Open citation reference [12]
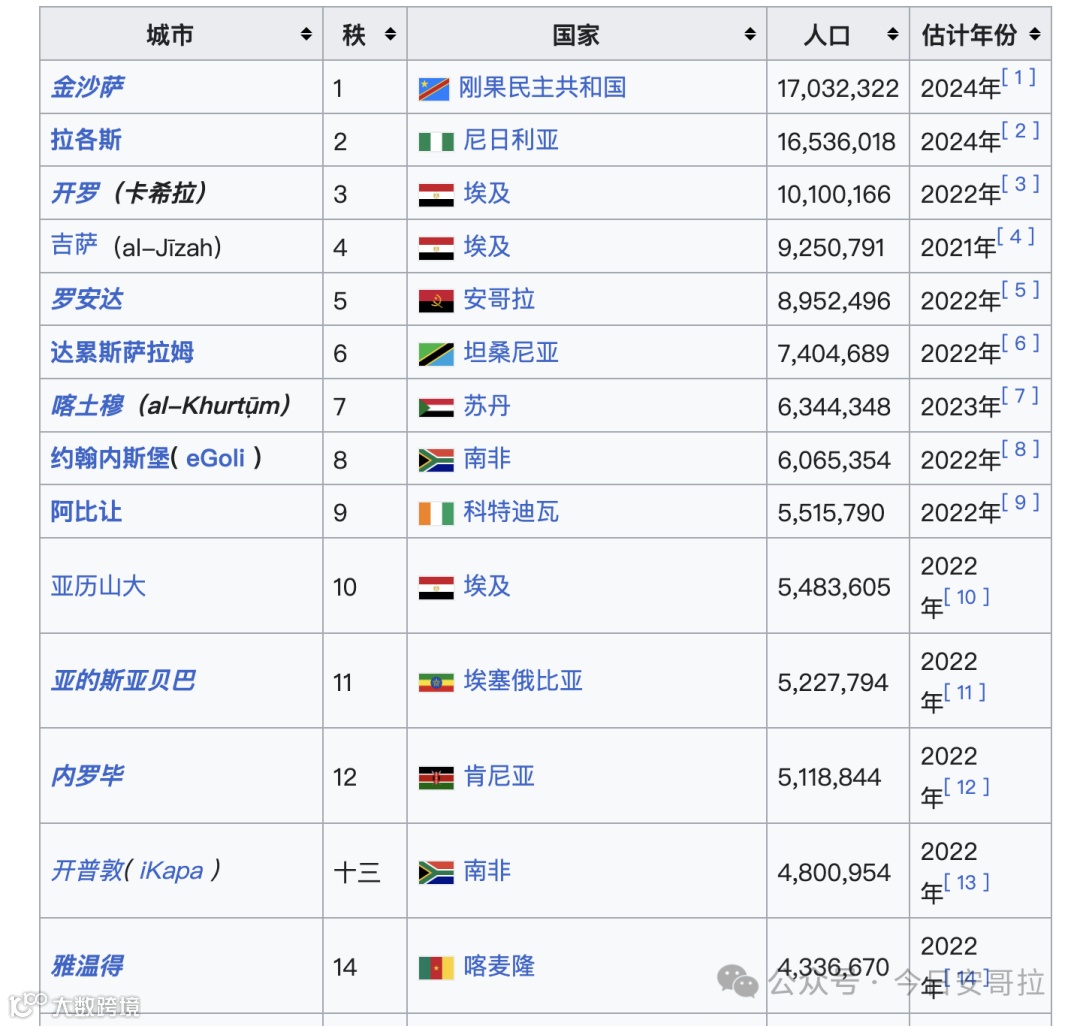This screenshot has height=1026, width=1080. click(x=967, y=787)
